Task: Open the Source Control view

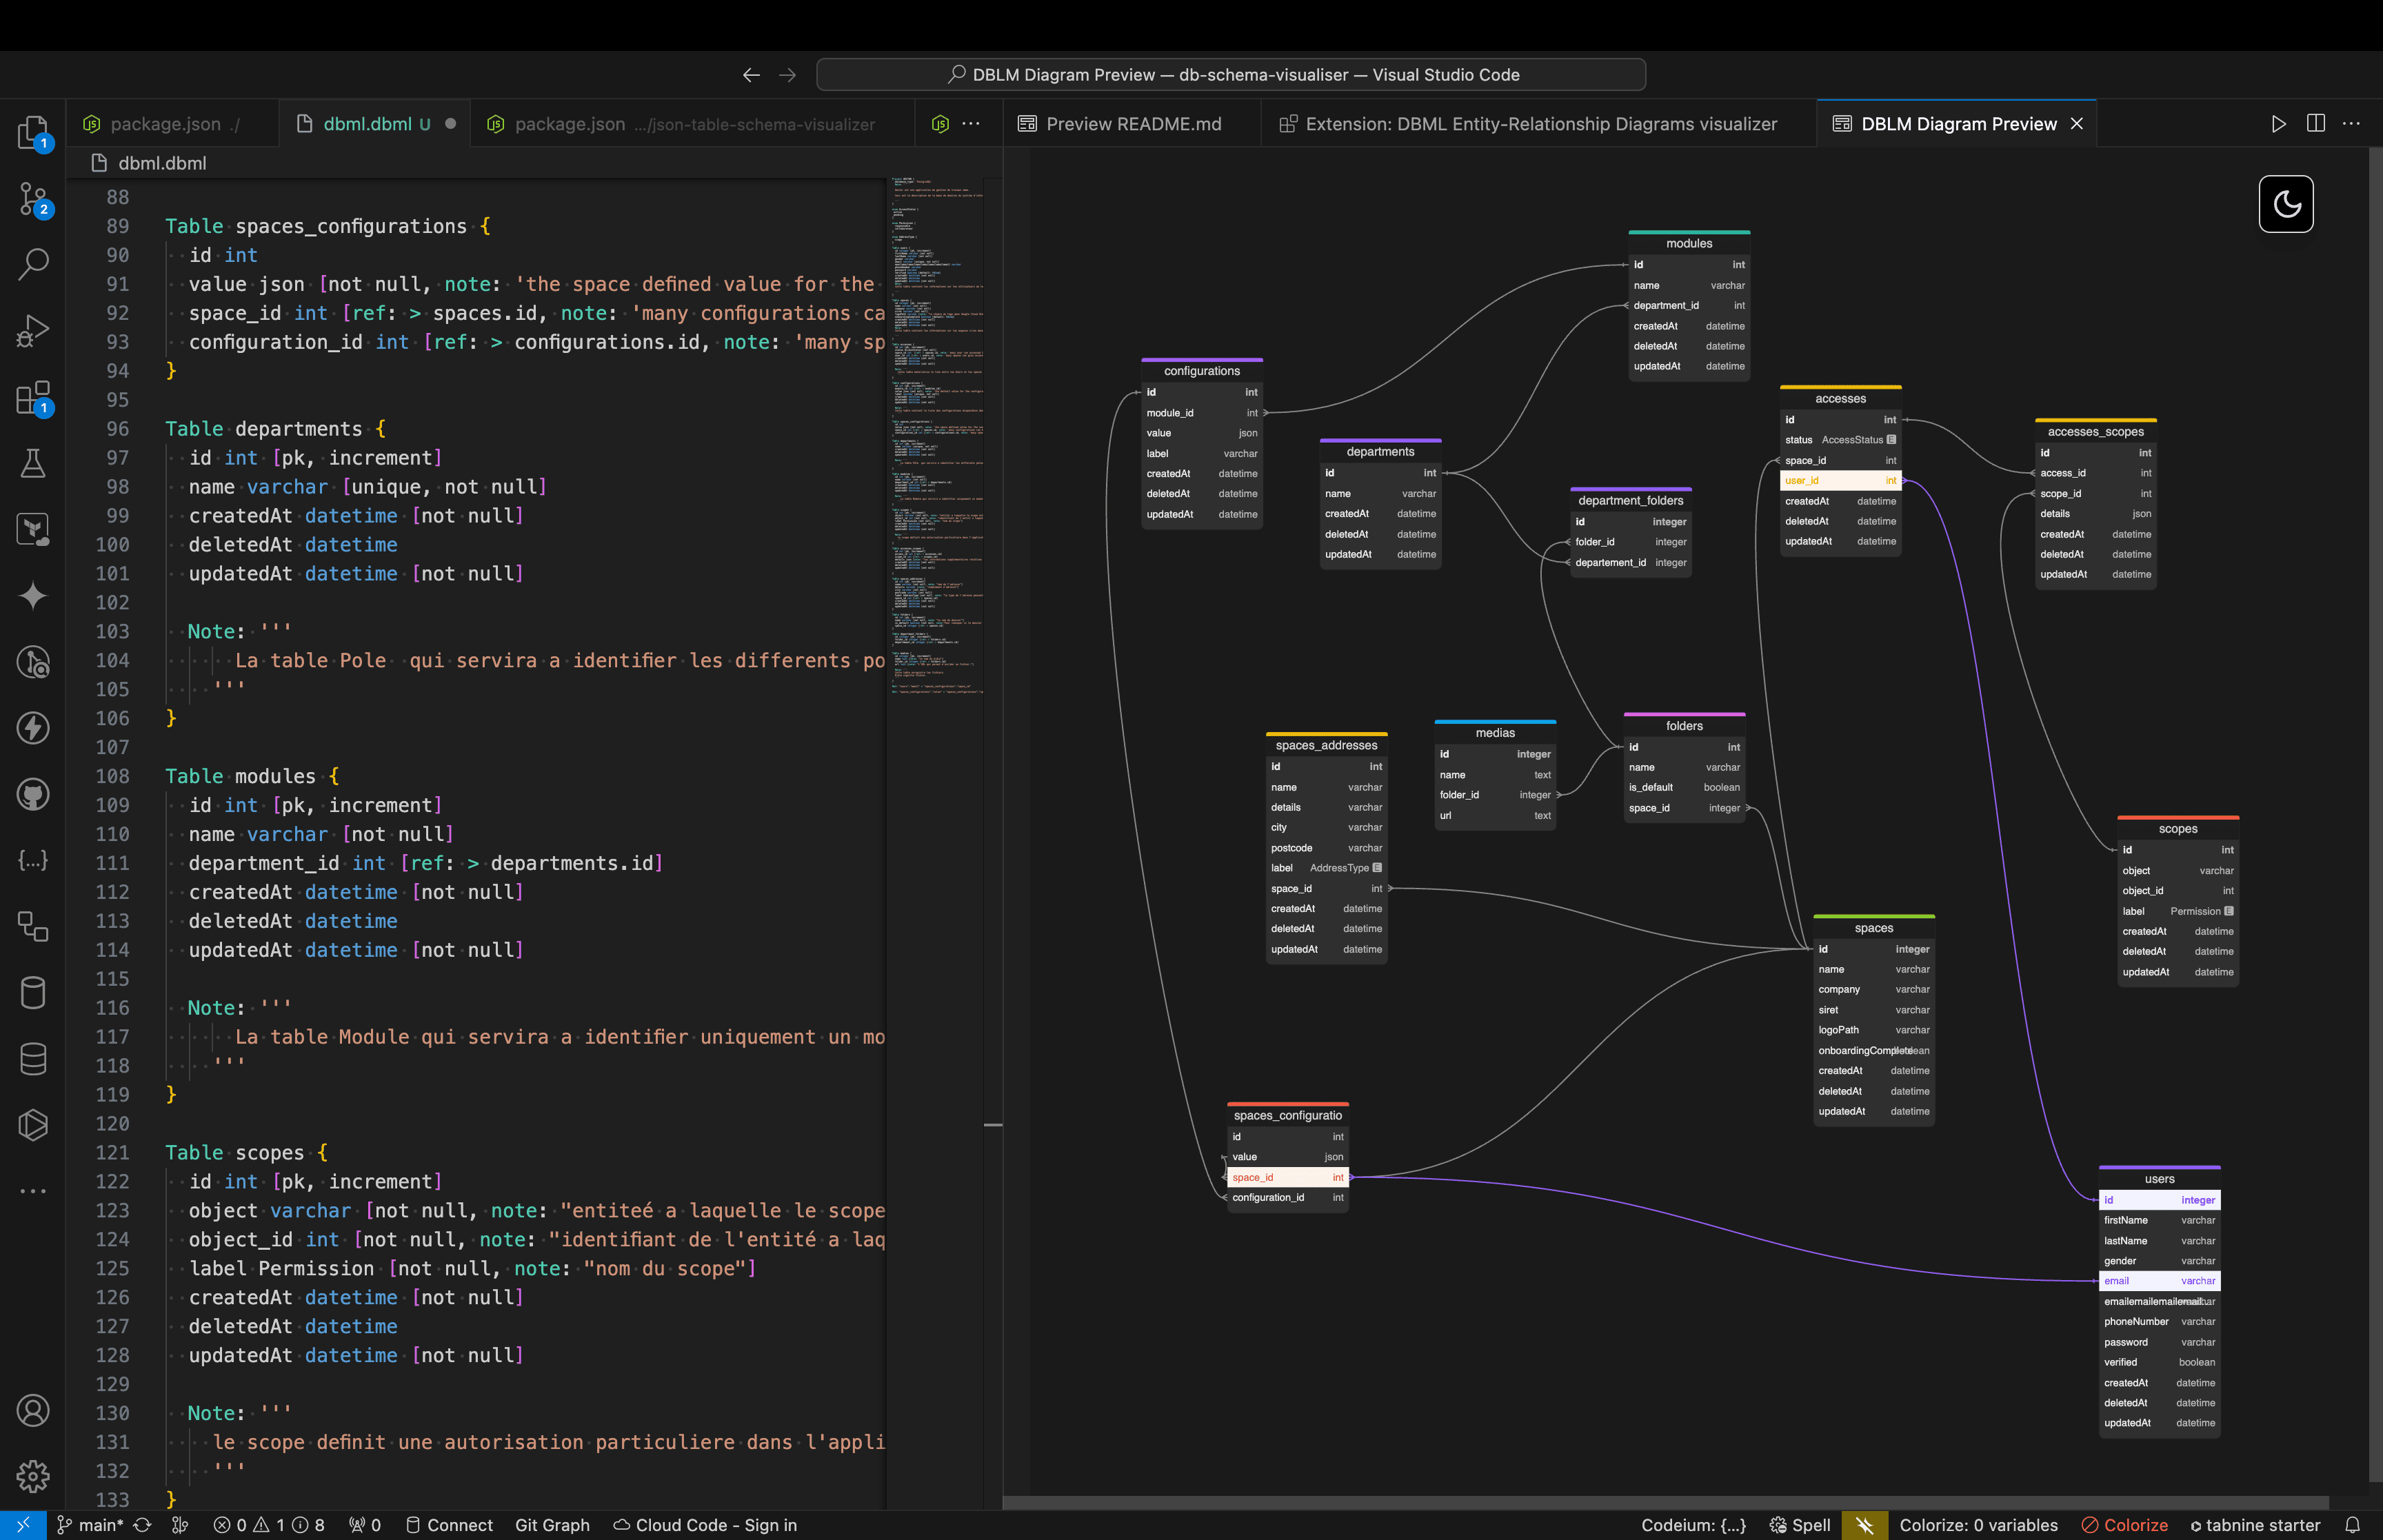Action: [33, 199]
